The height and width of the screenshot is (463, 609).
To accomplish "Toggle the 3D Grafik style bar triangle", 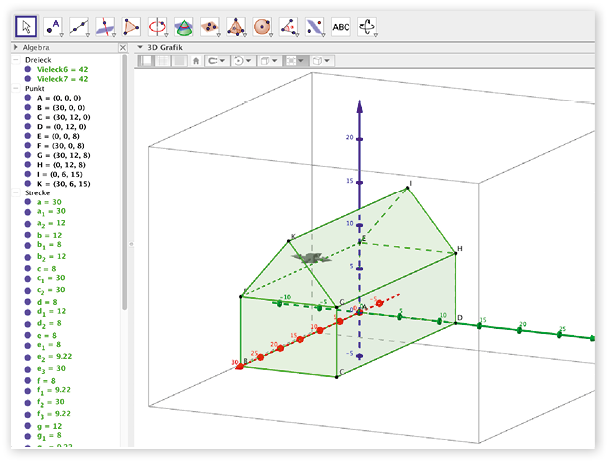I will coord(140,47).
